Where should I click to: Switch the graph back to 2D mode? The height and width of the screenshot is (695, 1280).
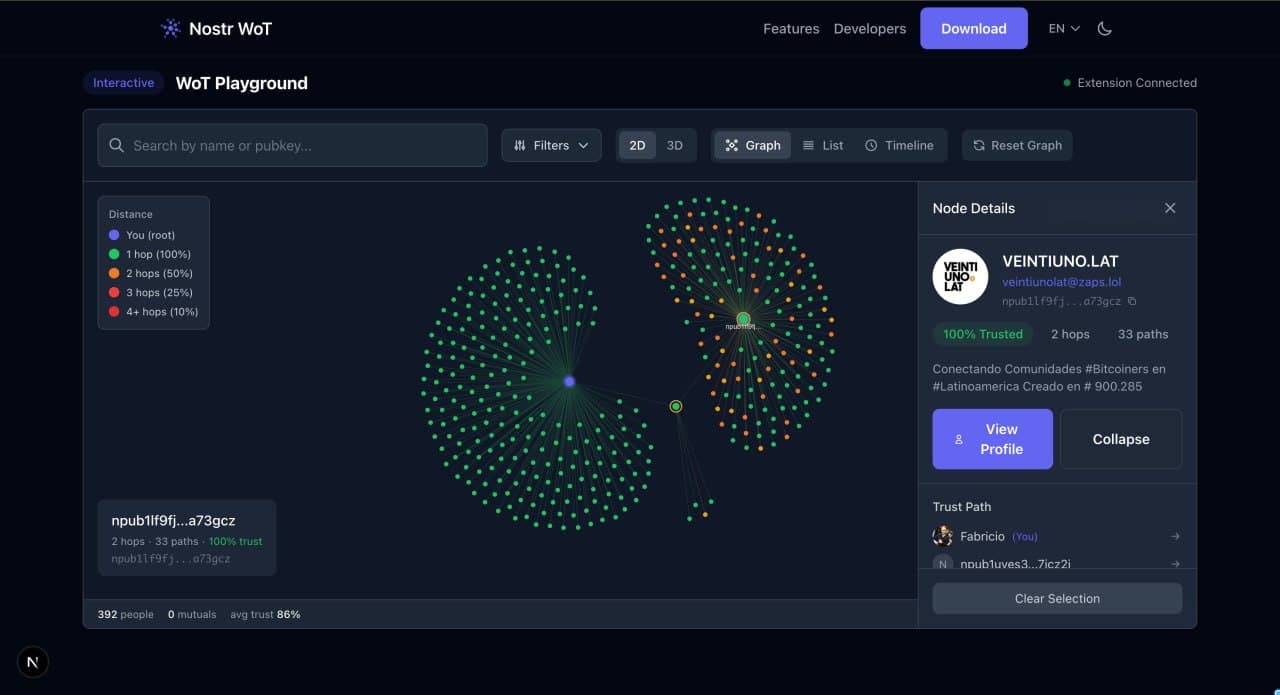(637, 145)
